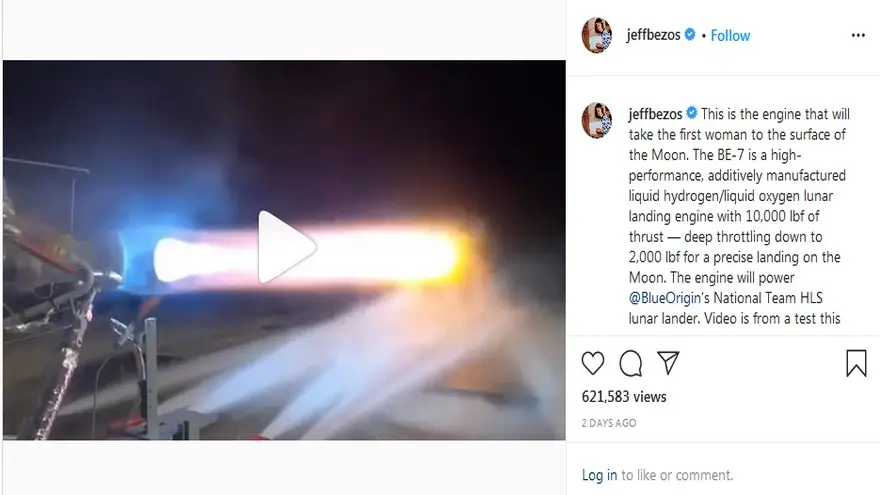Click the Log in link
Viewport: 880px width, 495px height.
click(599, 475)
